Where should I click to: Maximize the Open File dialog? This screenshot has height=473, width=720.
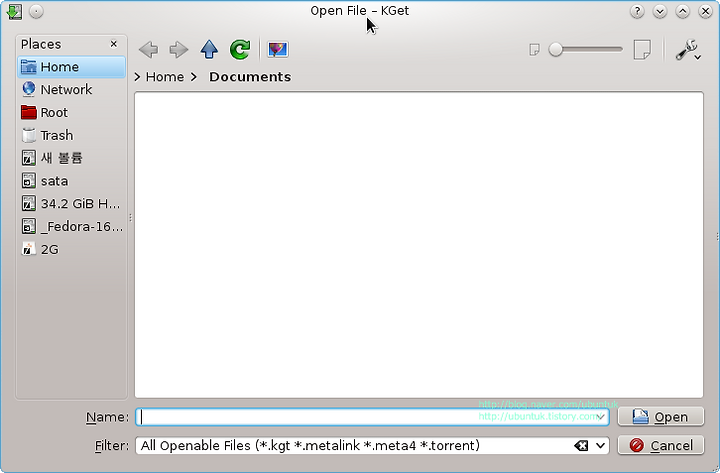point(683,11)
